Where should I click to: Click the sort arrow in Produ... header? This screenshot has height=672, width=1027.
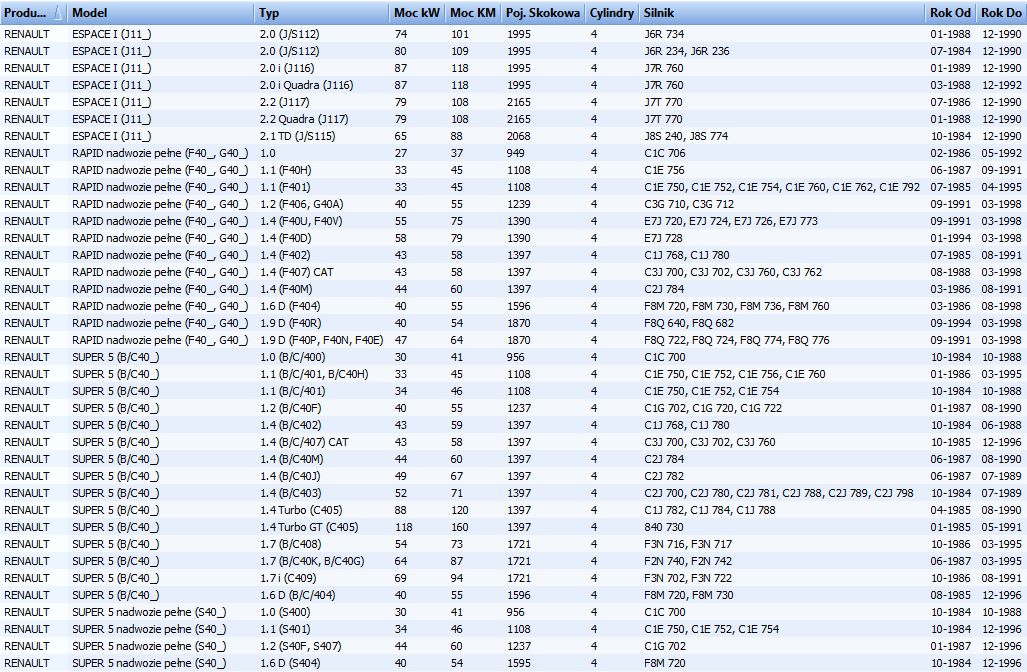point(58,12)
